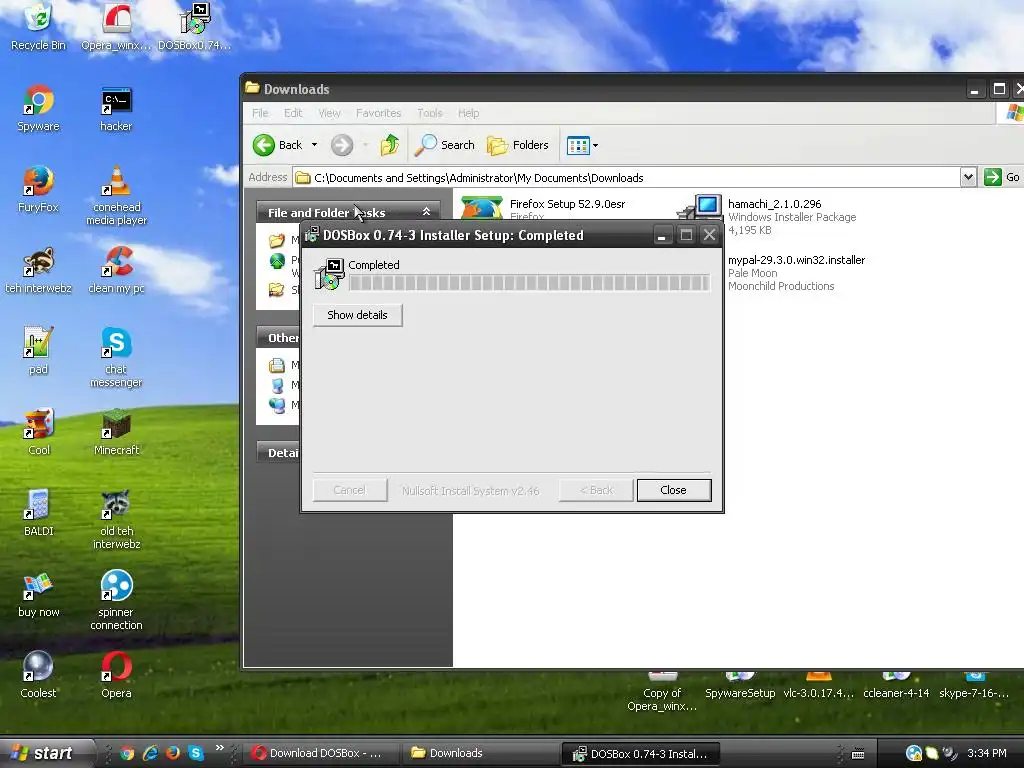Select the old teh interwebz icon
Screen dimensions: 1024x768
[x=116, y=519]
